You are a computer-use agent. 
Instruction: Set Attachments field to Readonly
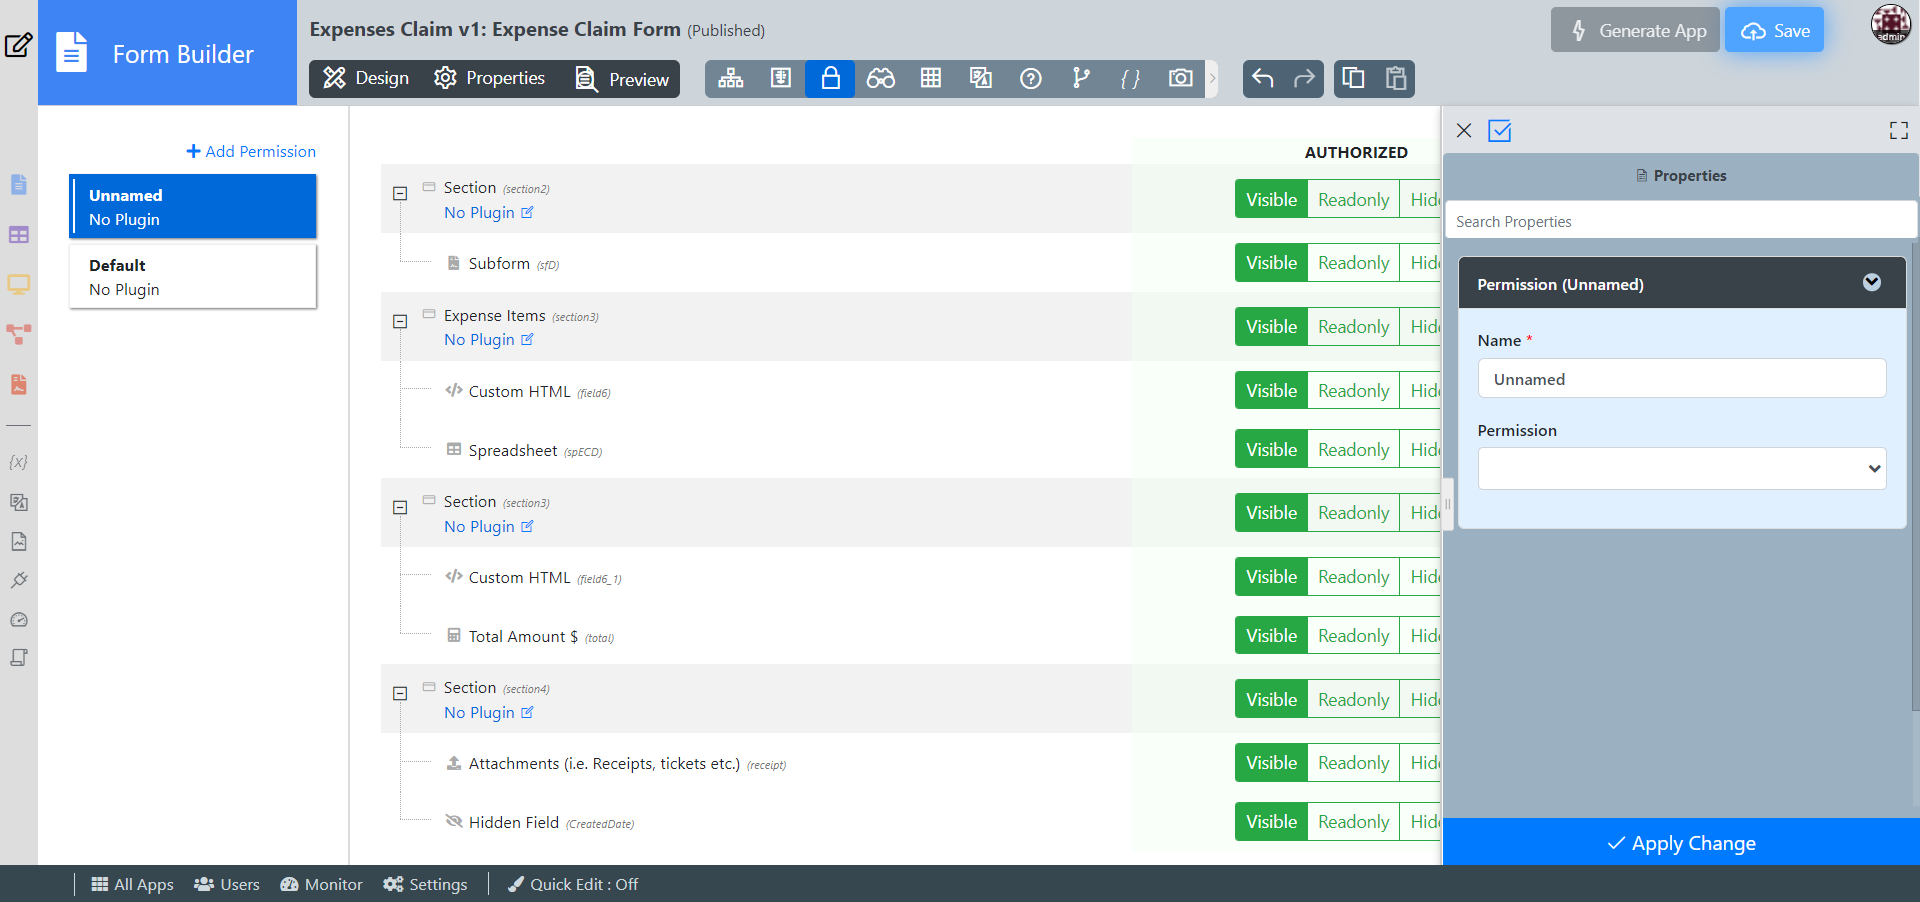1353,763
